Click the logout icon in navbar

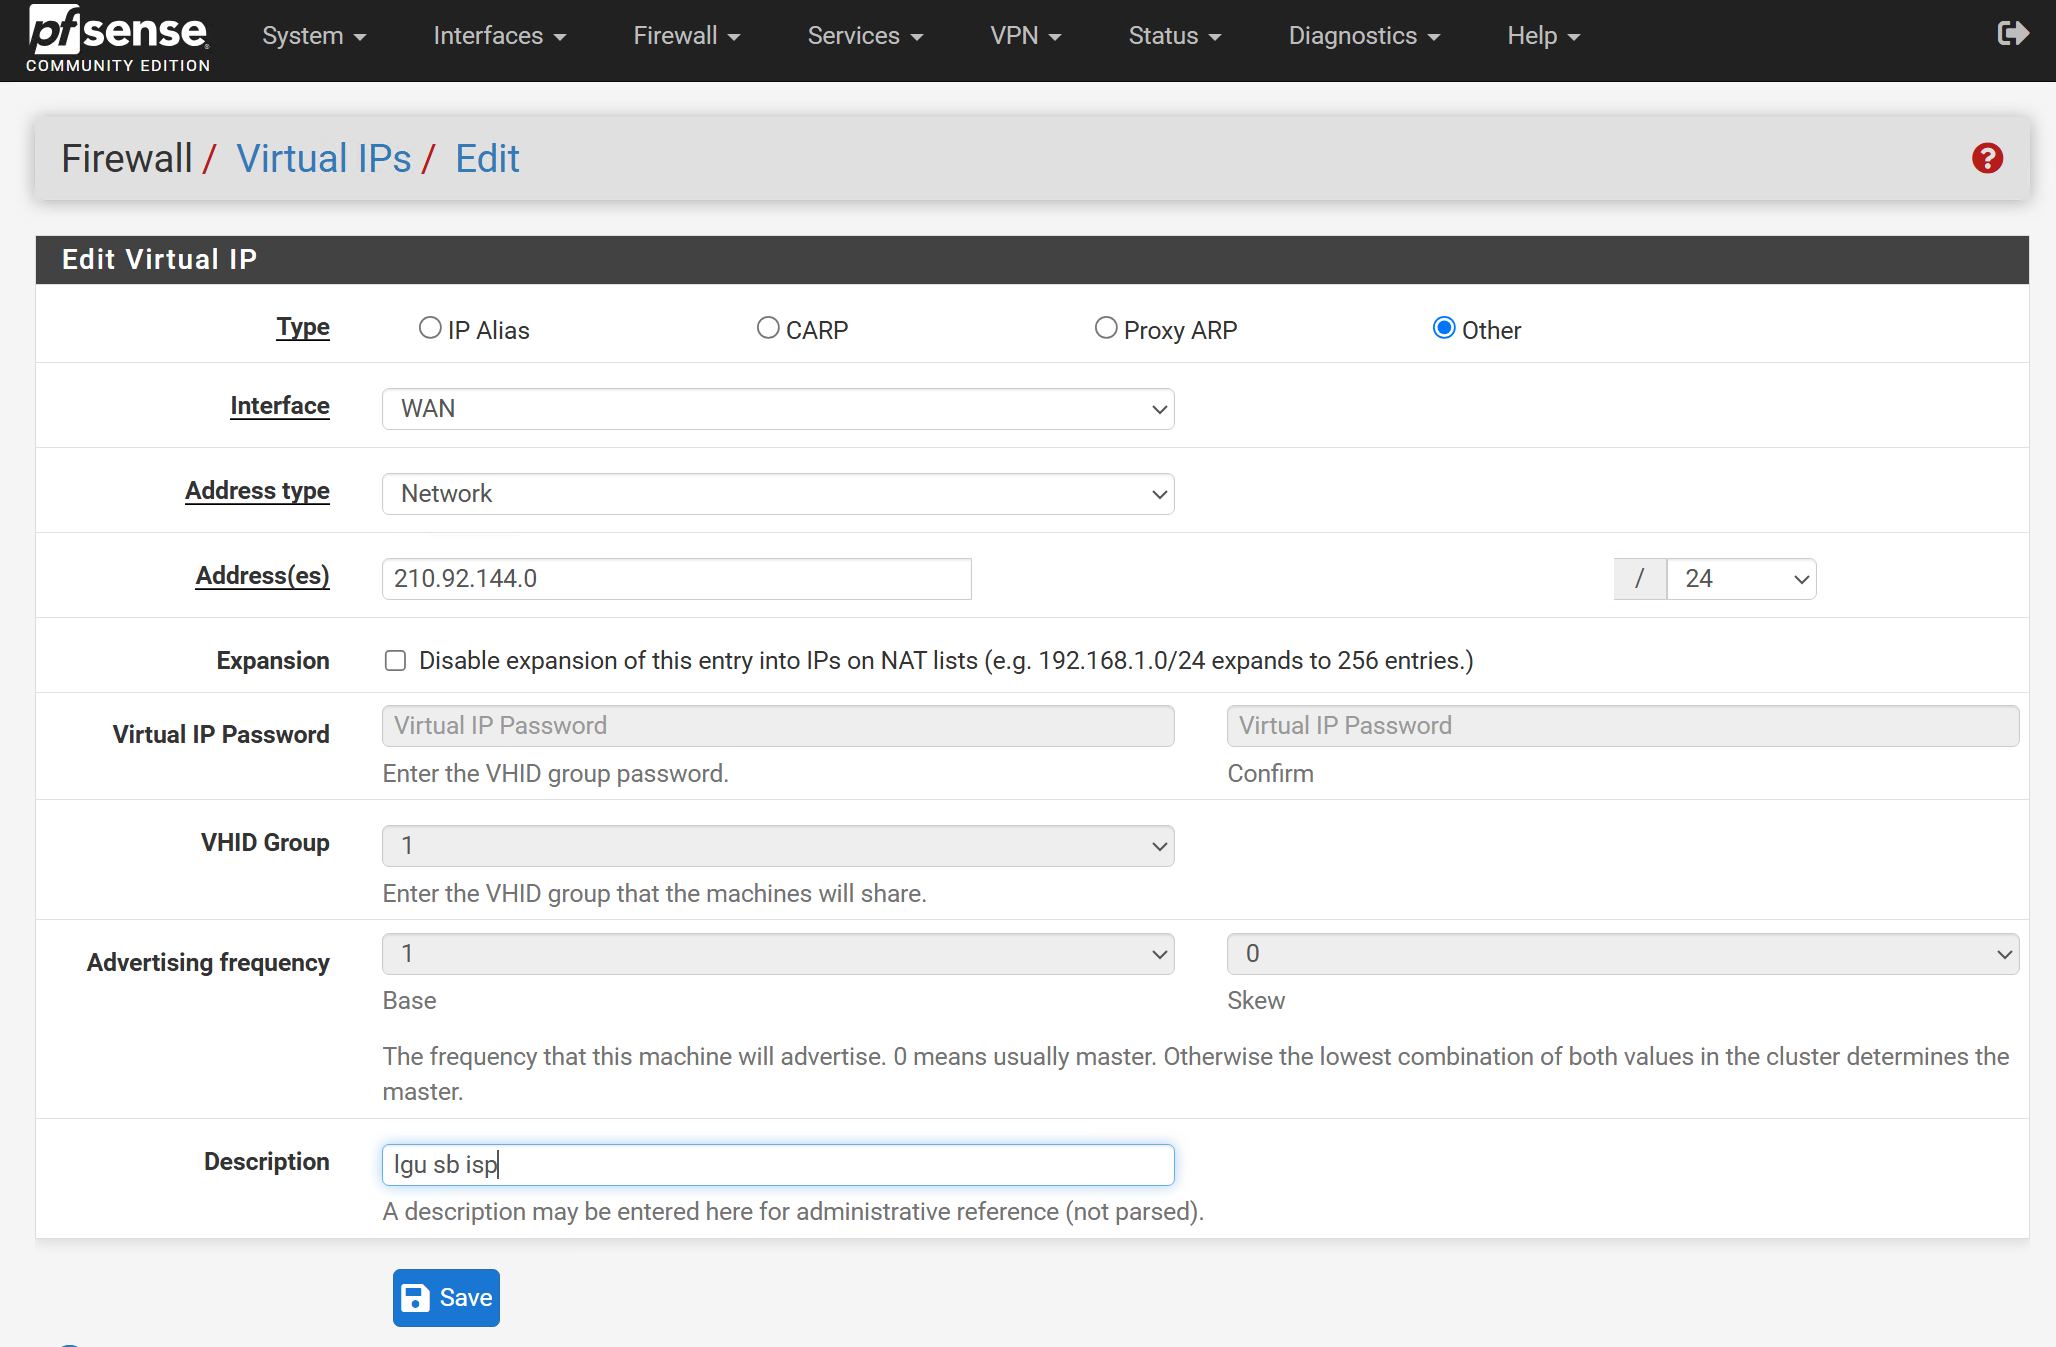[2012, 34]
